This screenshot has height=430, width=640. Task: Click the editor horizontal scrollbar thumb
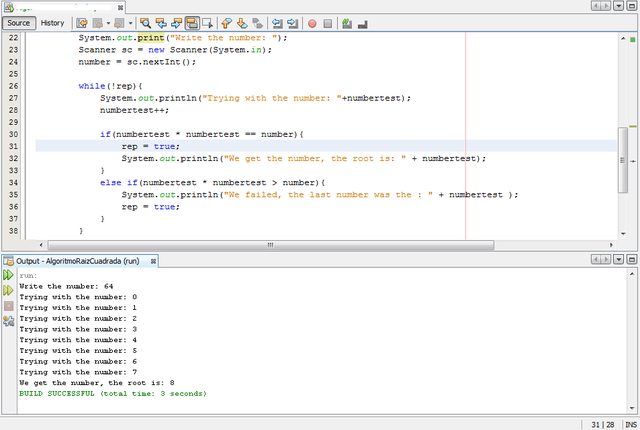pos(271,245)
